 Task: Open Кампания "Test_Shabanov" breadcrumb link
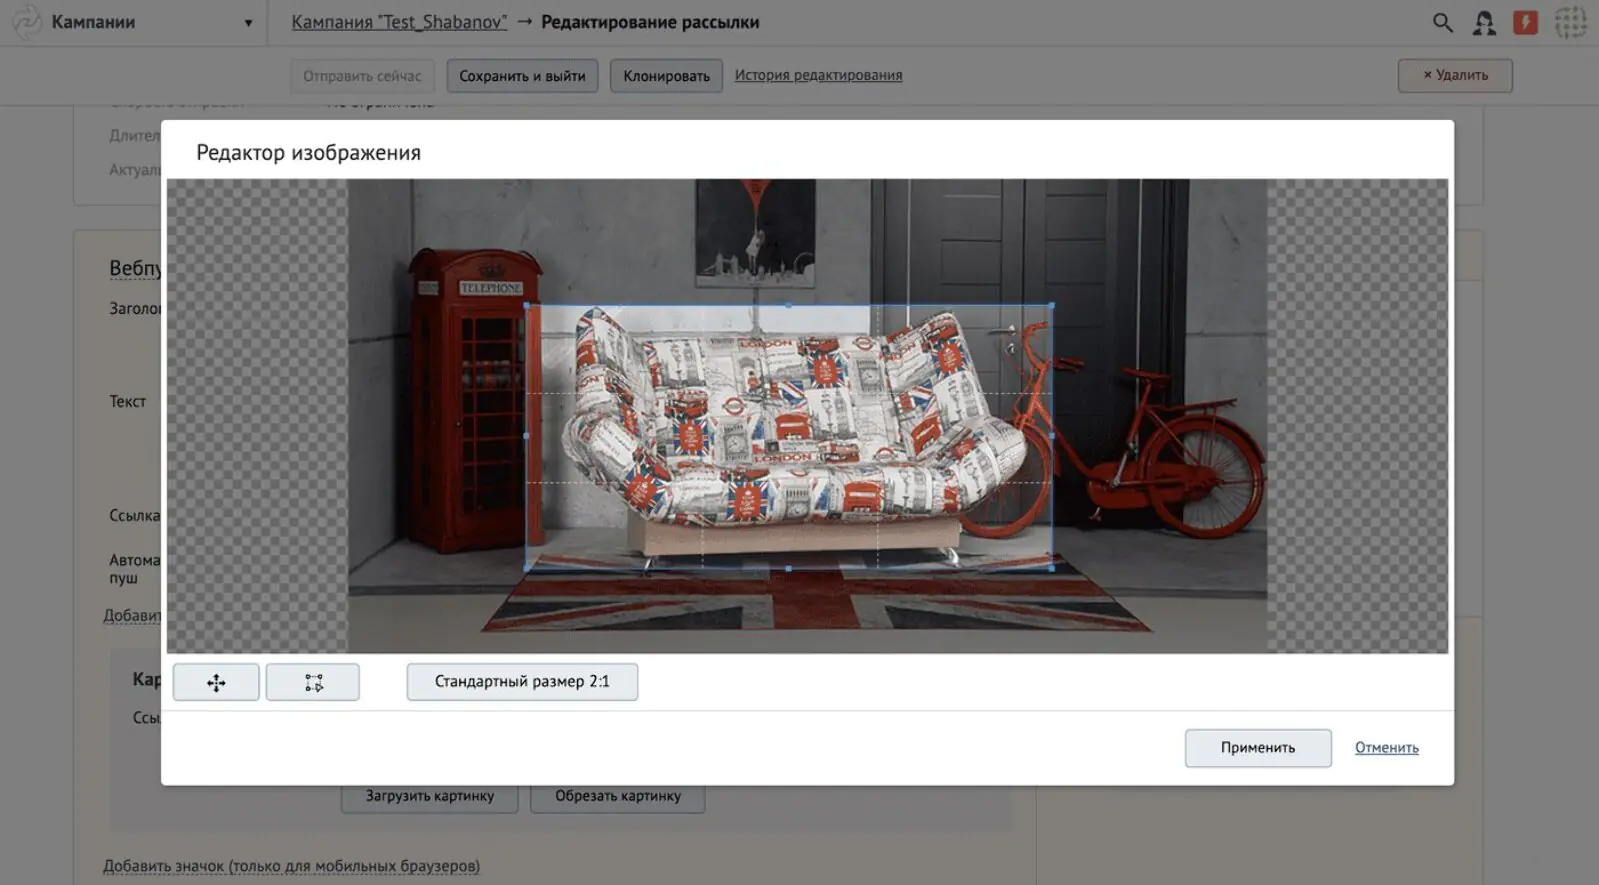point(399,22)
